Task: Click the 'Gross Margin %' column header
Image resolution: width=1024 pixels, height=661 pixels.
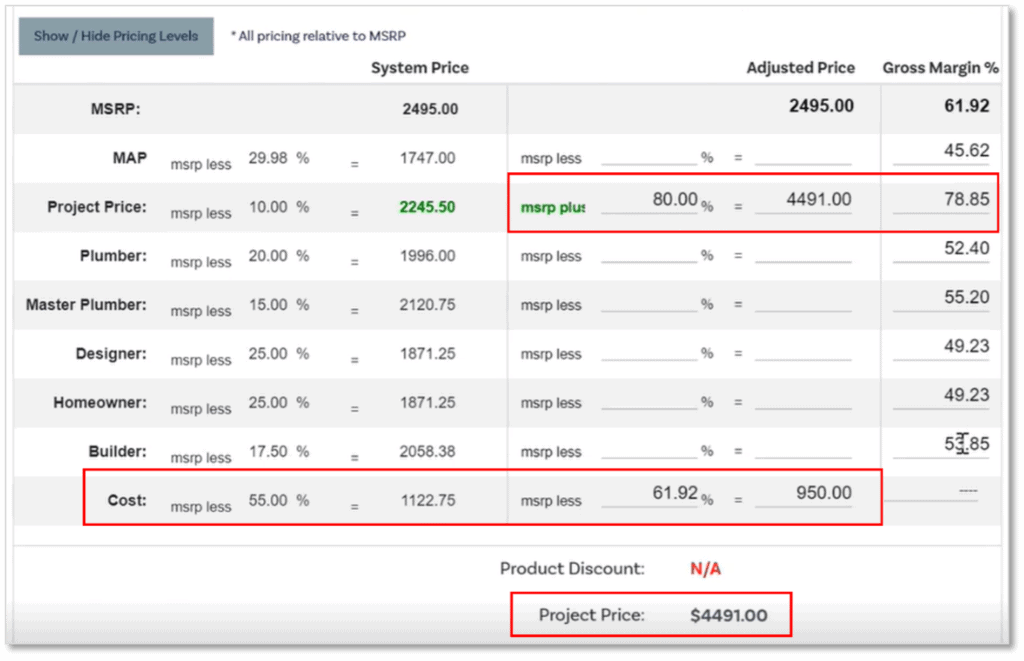Action: pyautogui.click(x=940, y=68)
